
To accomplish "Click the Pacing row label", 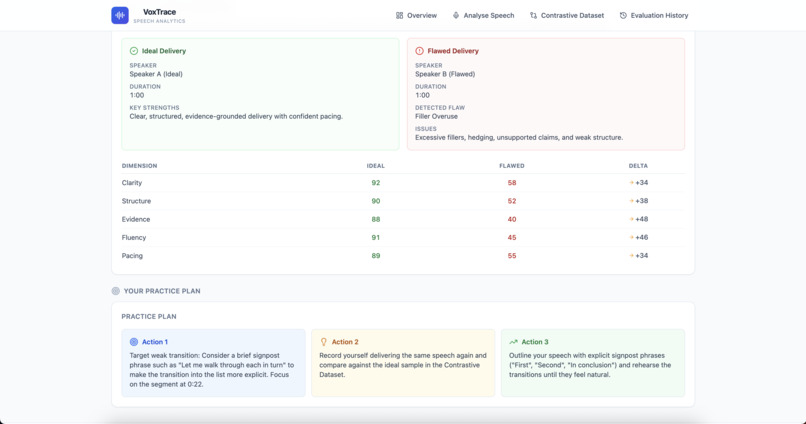I will click(132, 255).
